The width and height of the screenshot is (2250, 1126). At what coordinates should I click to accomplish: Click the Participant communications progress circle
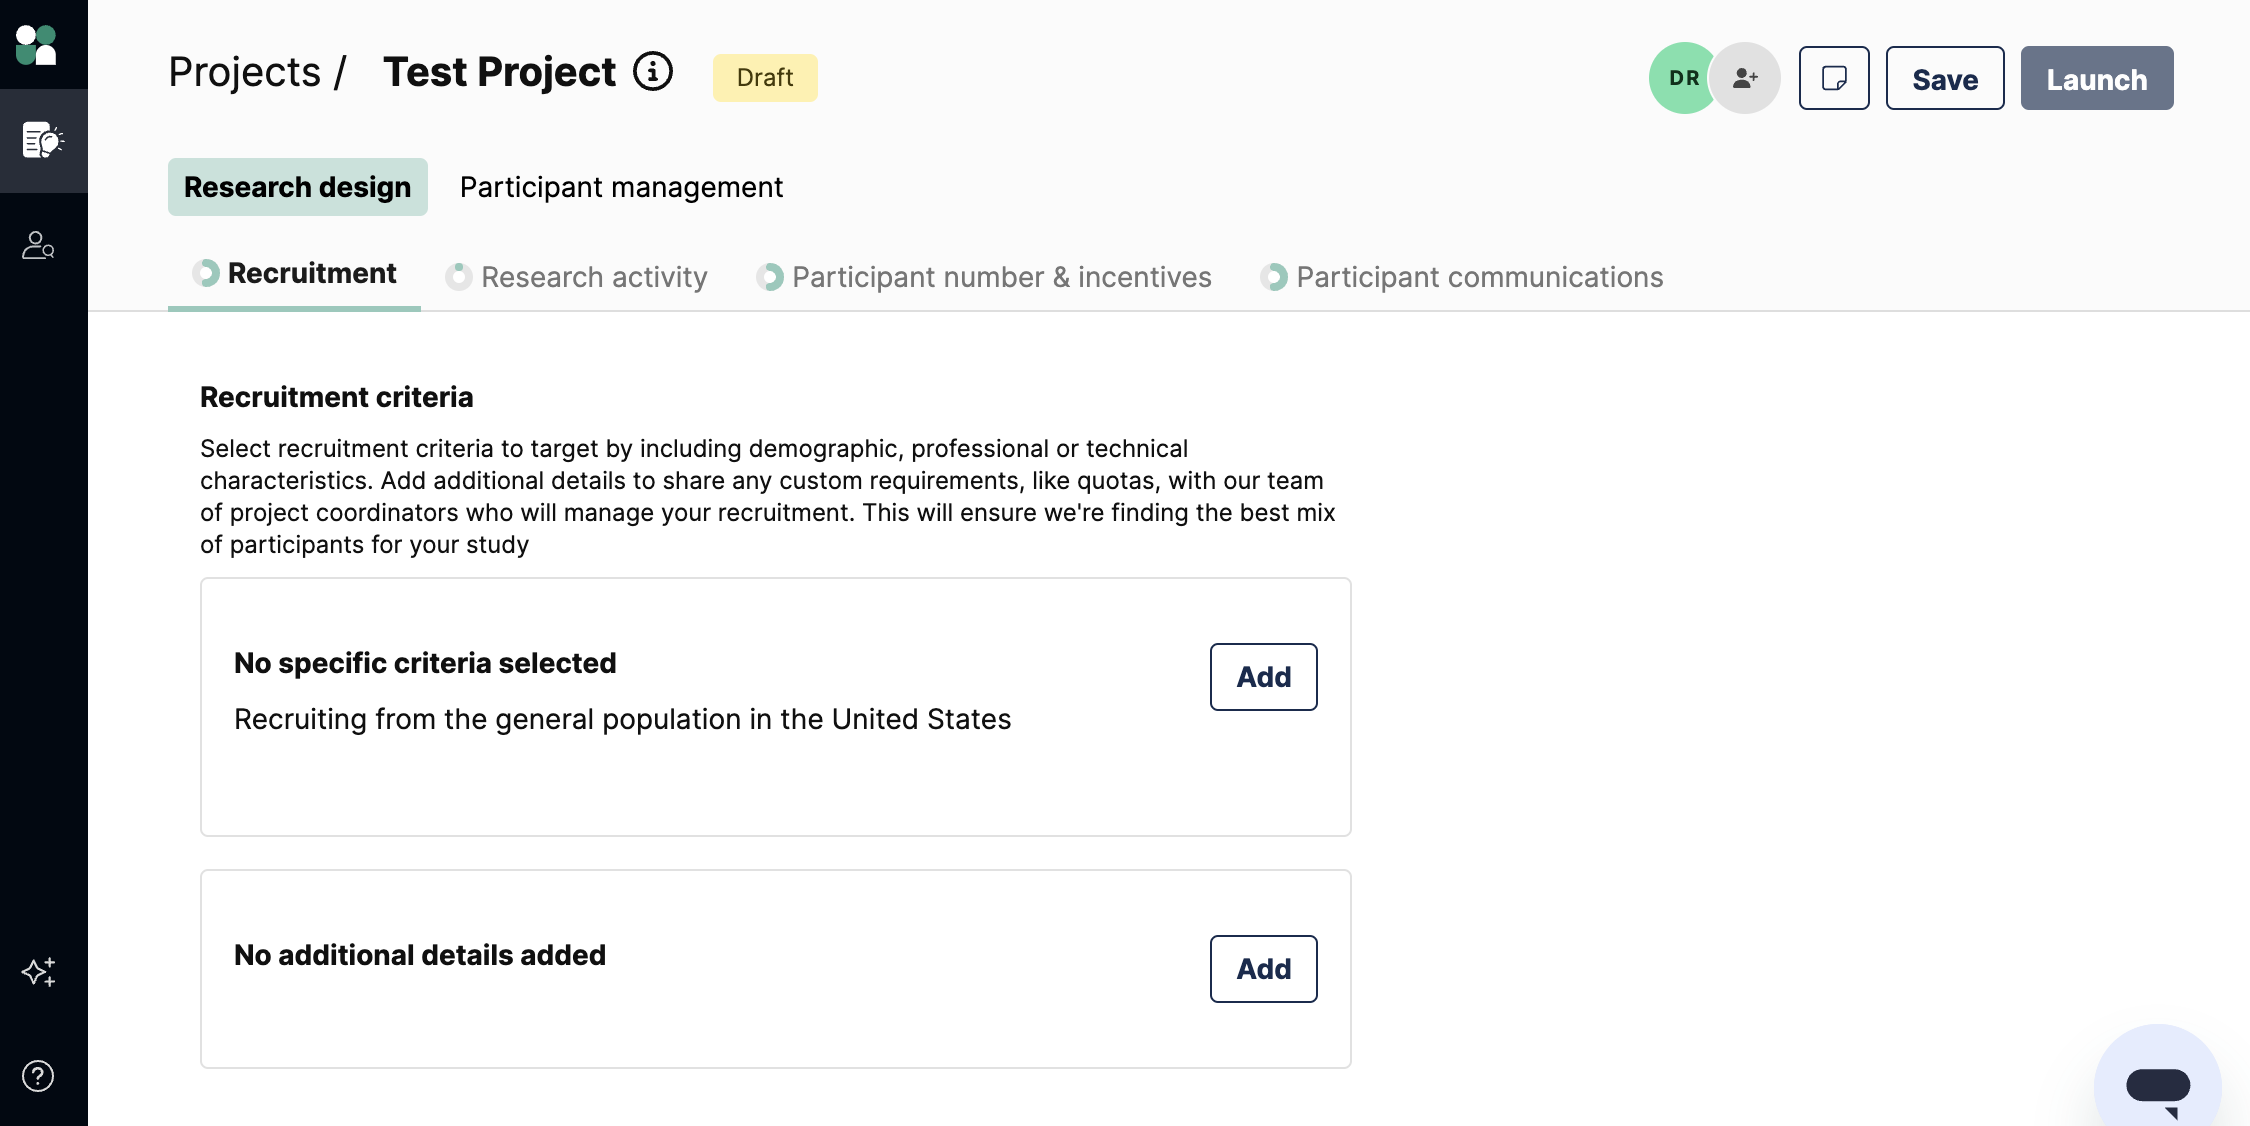1274,277
